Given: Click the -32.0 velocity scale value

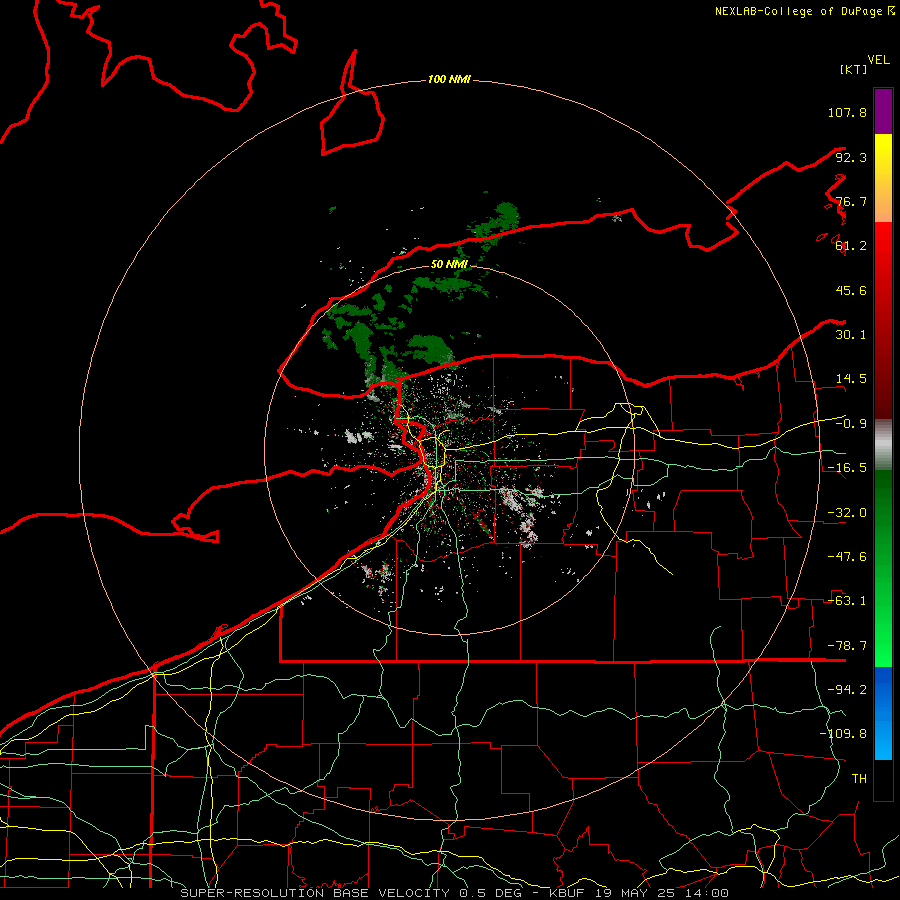Looking at the screenshot, I should click(847, 513).
